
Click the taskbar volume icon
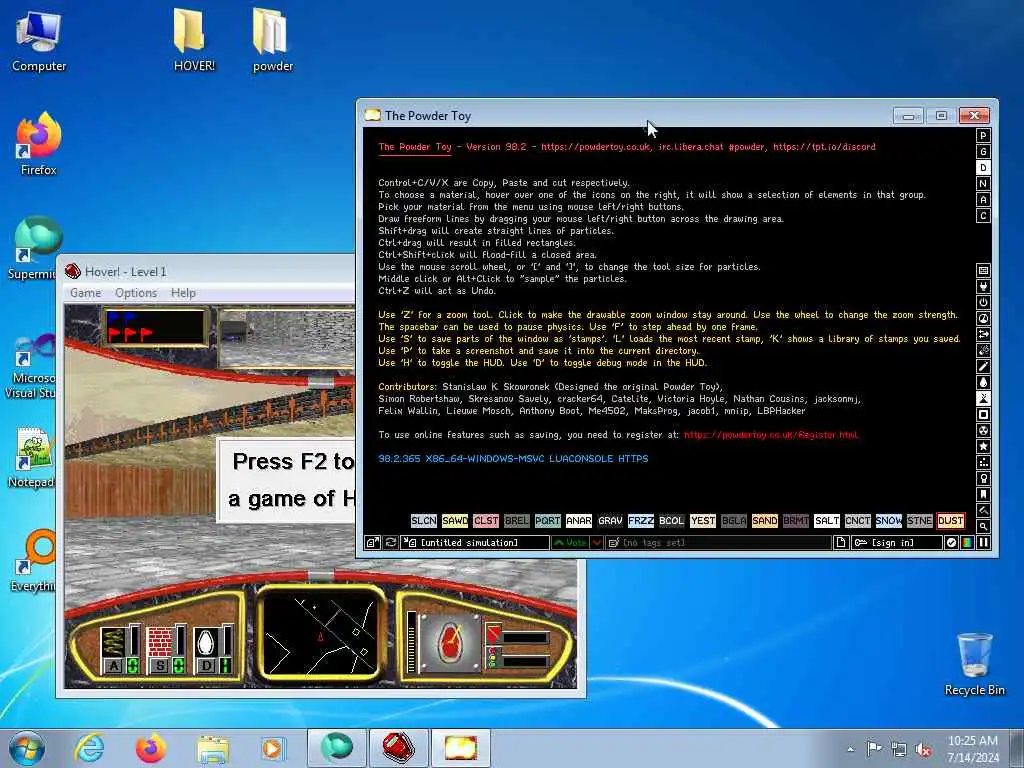[922, 749]
